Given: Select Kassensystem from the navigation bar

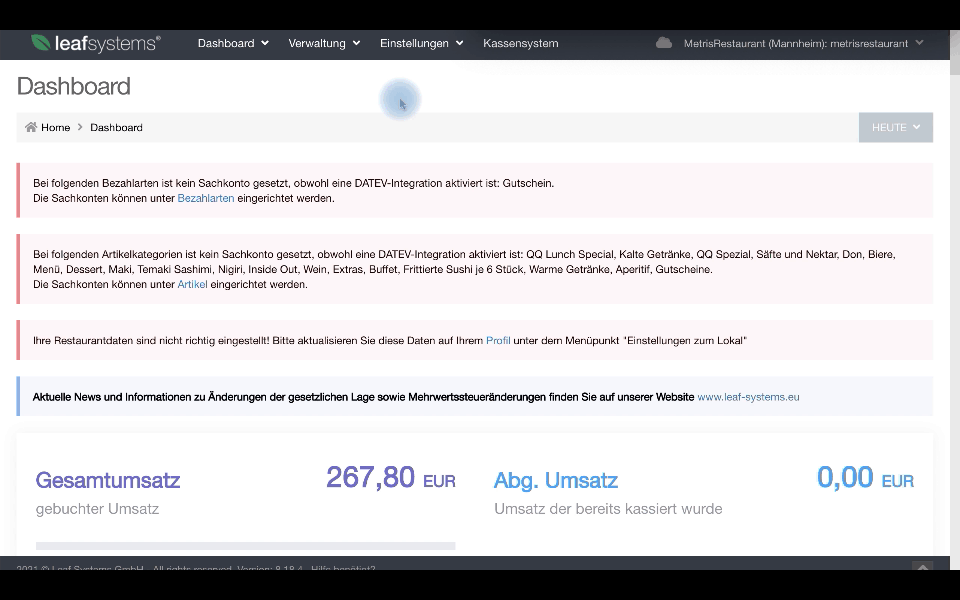Looking at the screenshot, I should [x=520, y=43].
